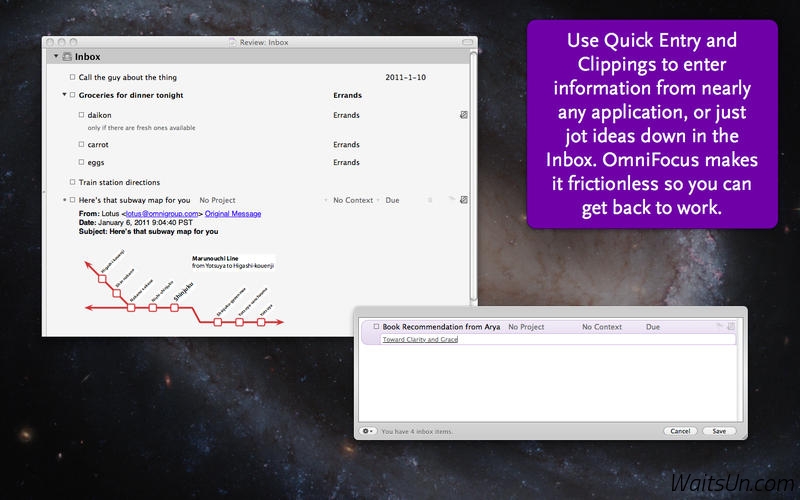The width and height of the screenshot is (800, 500).
Task: Click the Review window vertical scrollbar
Action: pos(473,176)
